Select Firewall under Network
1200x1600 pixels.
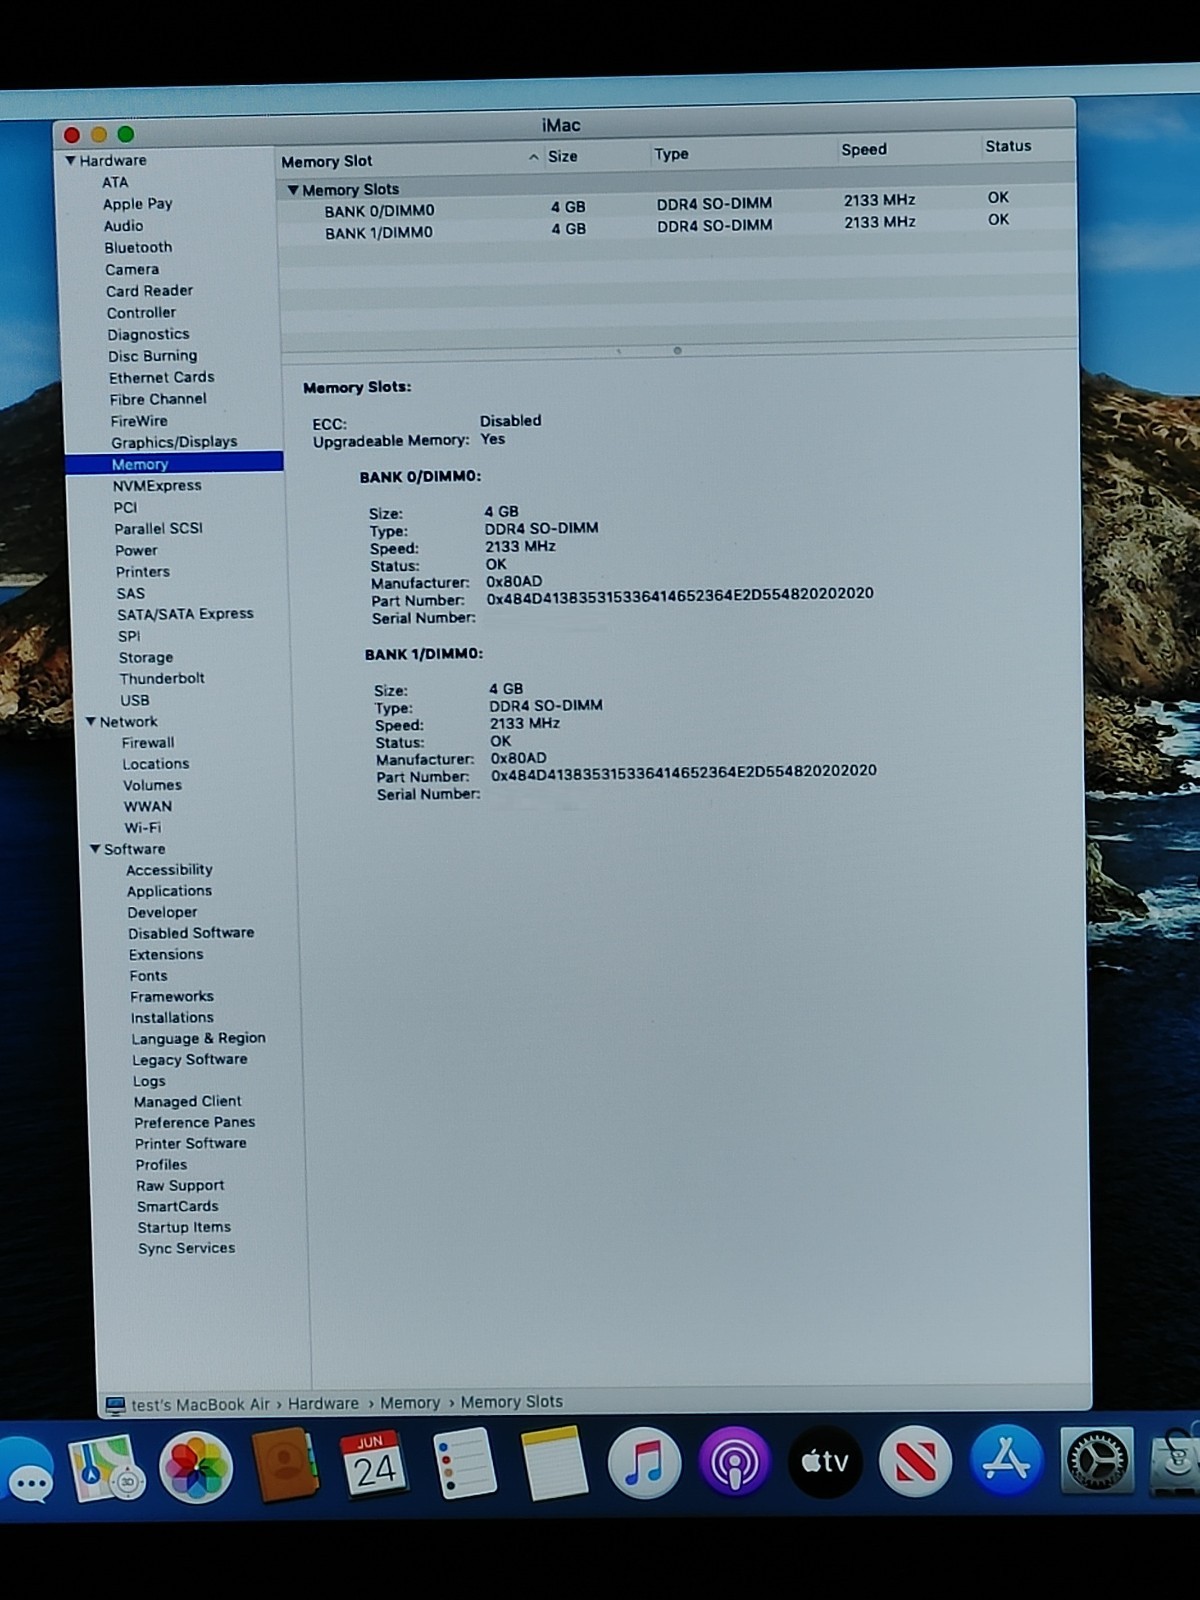[x=148, y=743]
